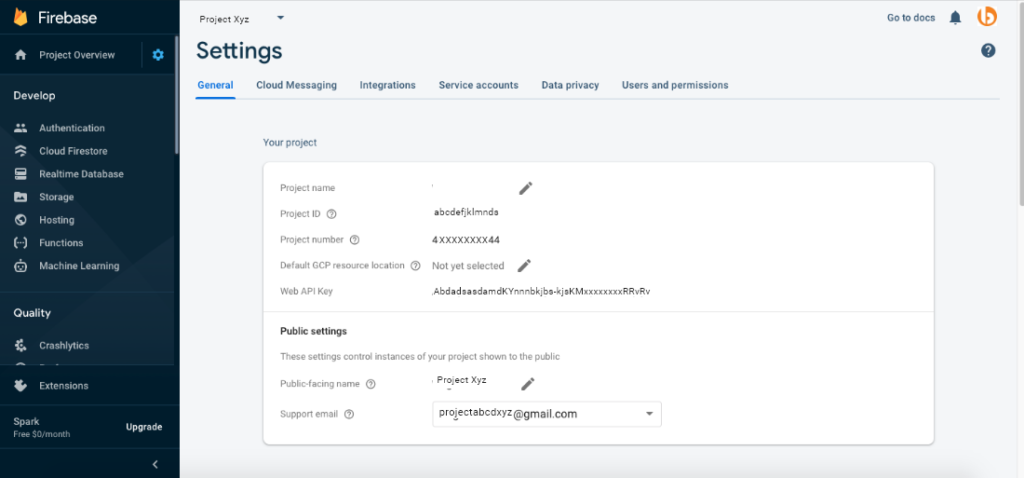Collapse the sidebar with chevron arrow
Screen dimensions: 1024x478
(x=155, y=464)
